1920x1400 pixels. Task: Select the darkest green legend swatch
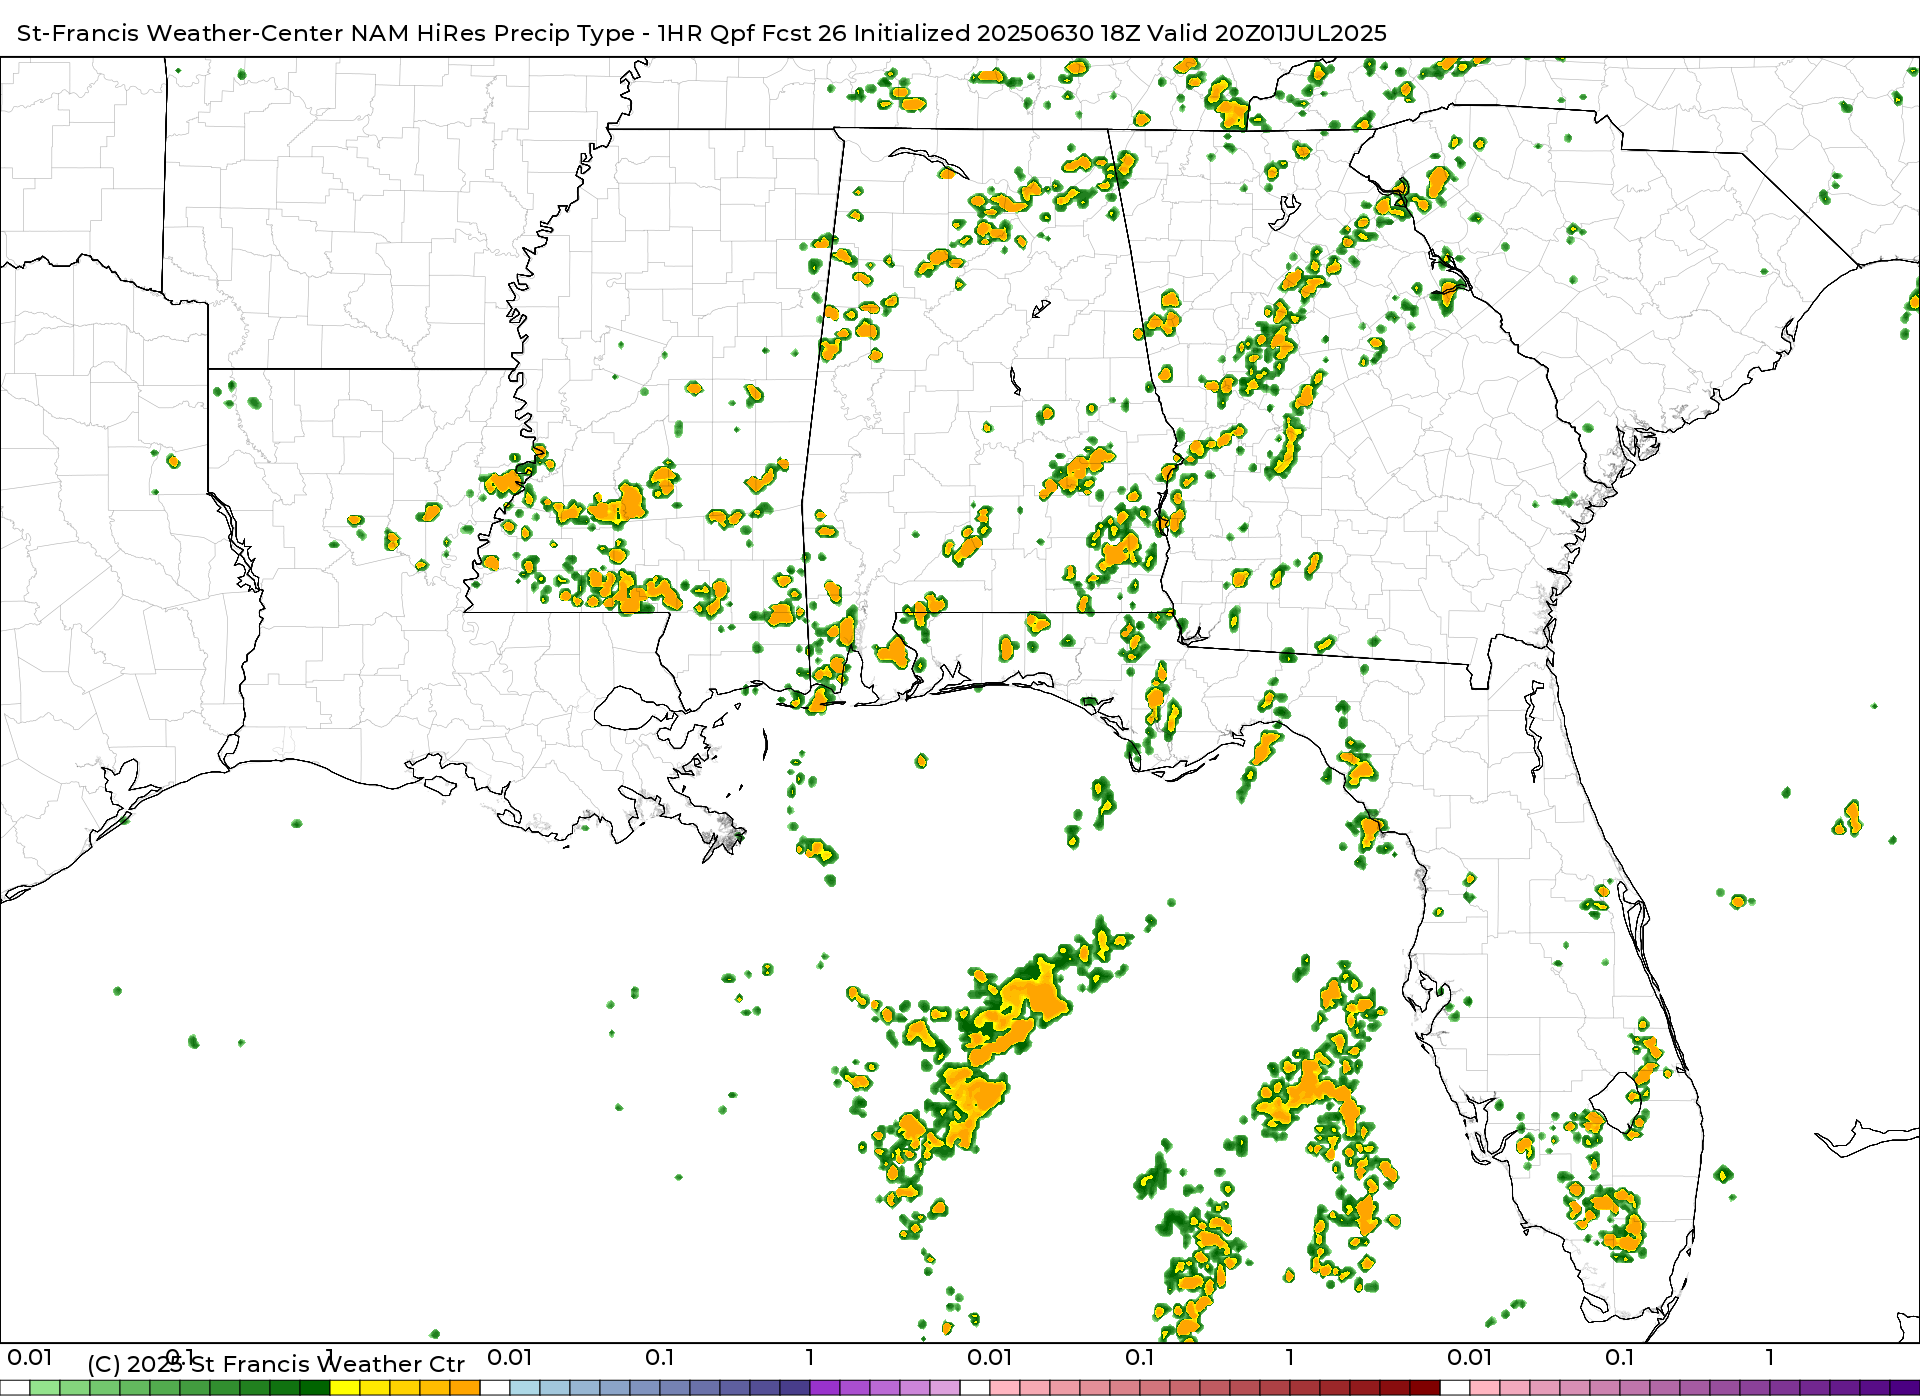[x=315, y=1388]
